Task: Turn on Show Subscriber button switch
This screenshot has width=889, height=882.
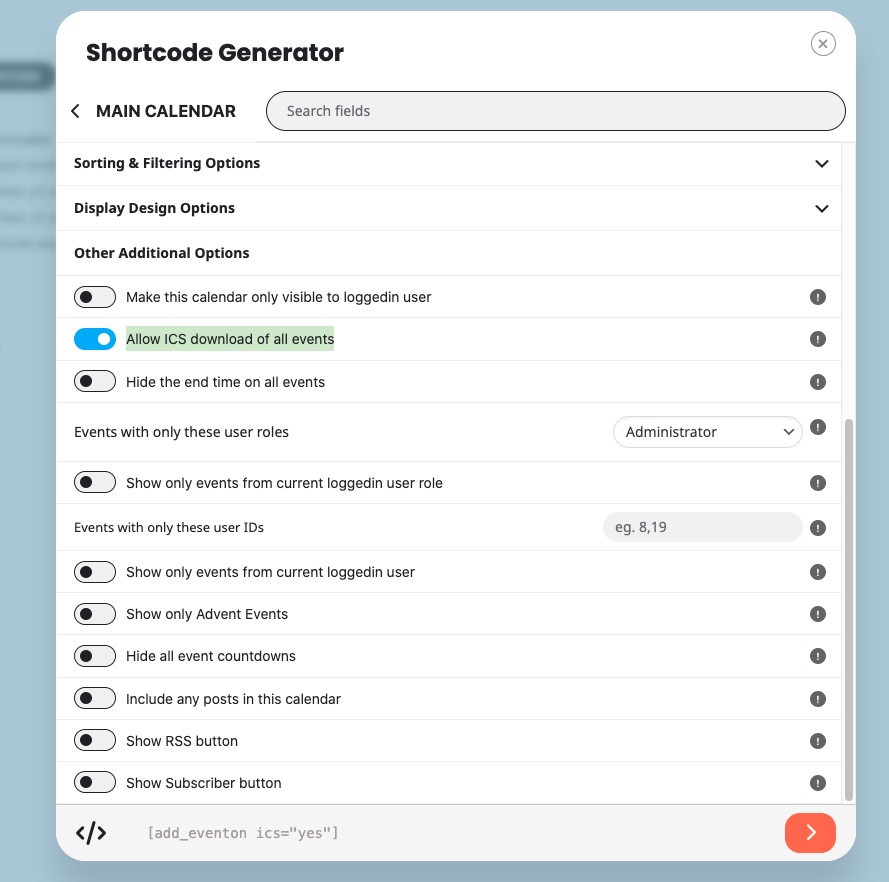Action: [95, 783]
